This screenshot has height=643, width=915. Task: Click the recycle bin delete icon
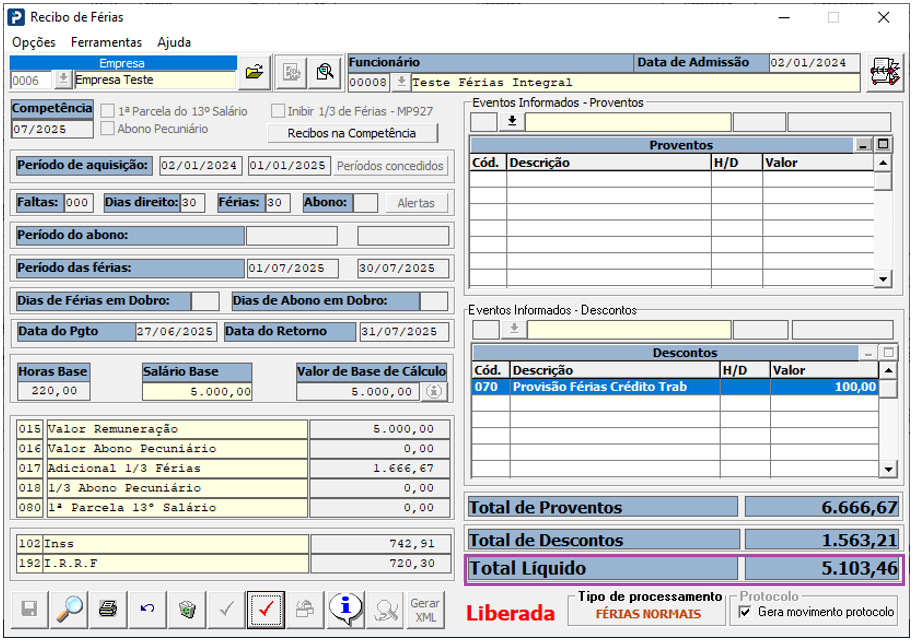coord(186,608)
